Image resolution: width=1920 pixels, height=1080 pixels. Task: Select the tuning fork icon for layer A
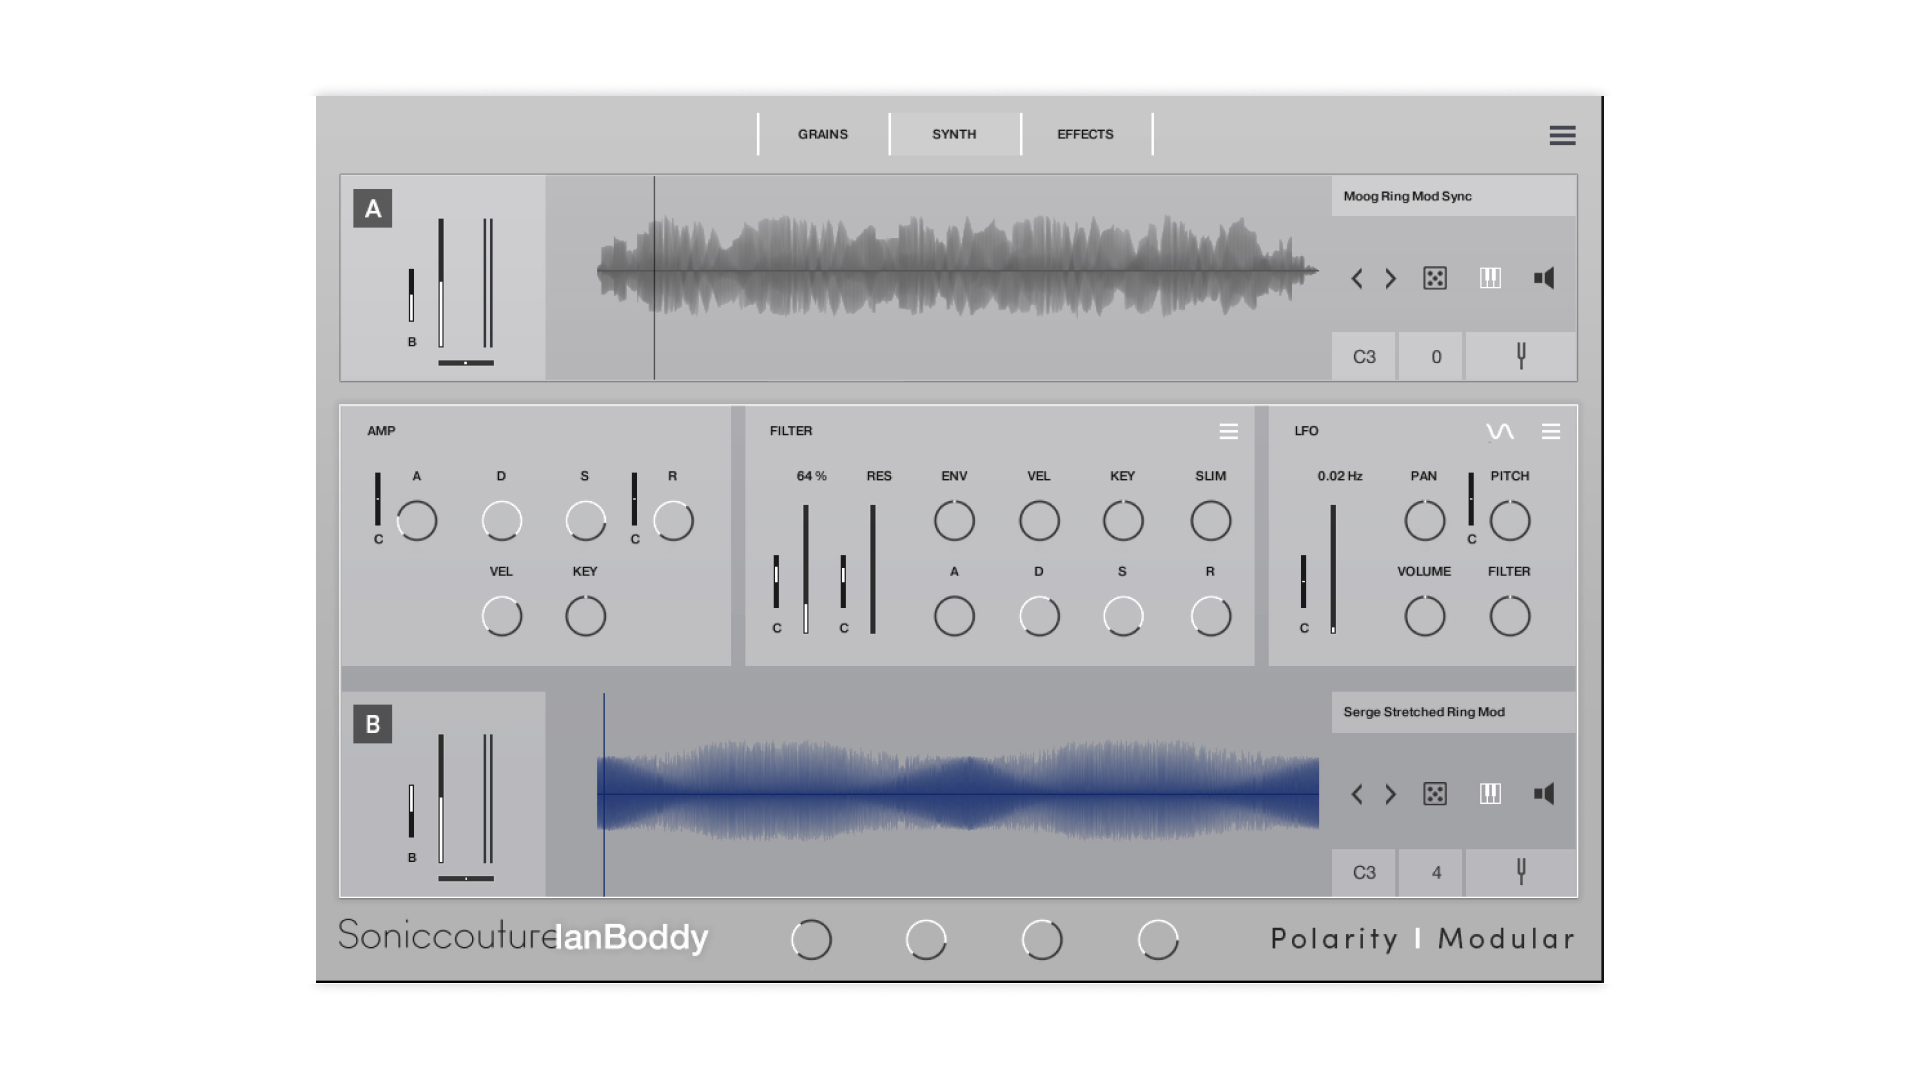click(1520, 356)
